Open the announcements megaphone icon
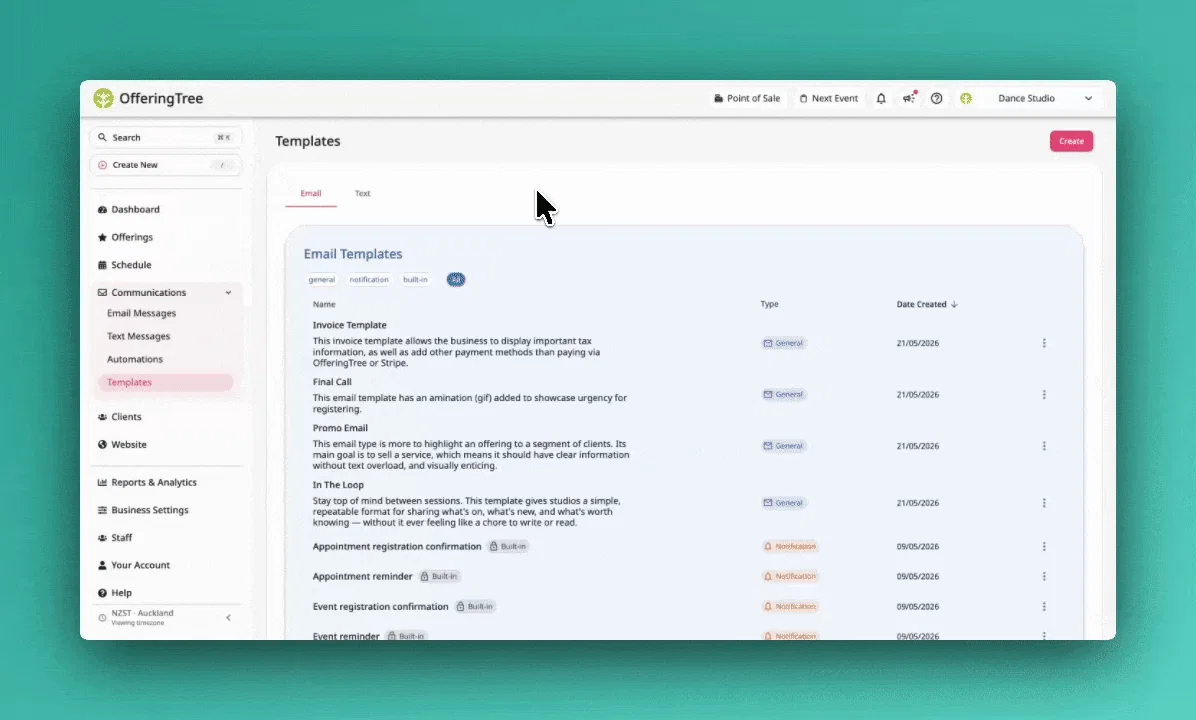 point(908,98)
